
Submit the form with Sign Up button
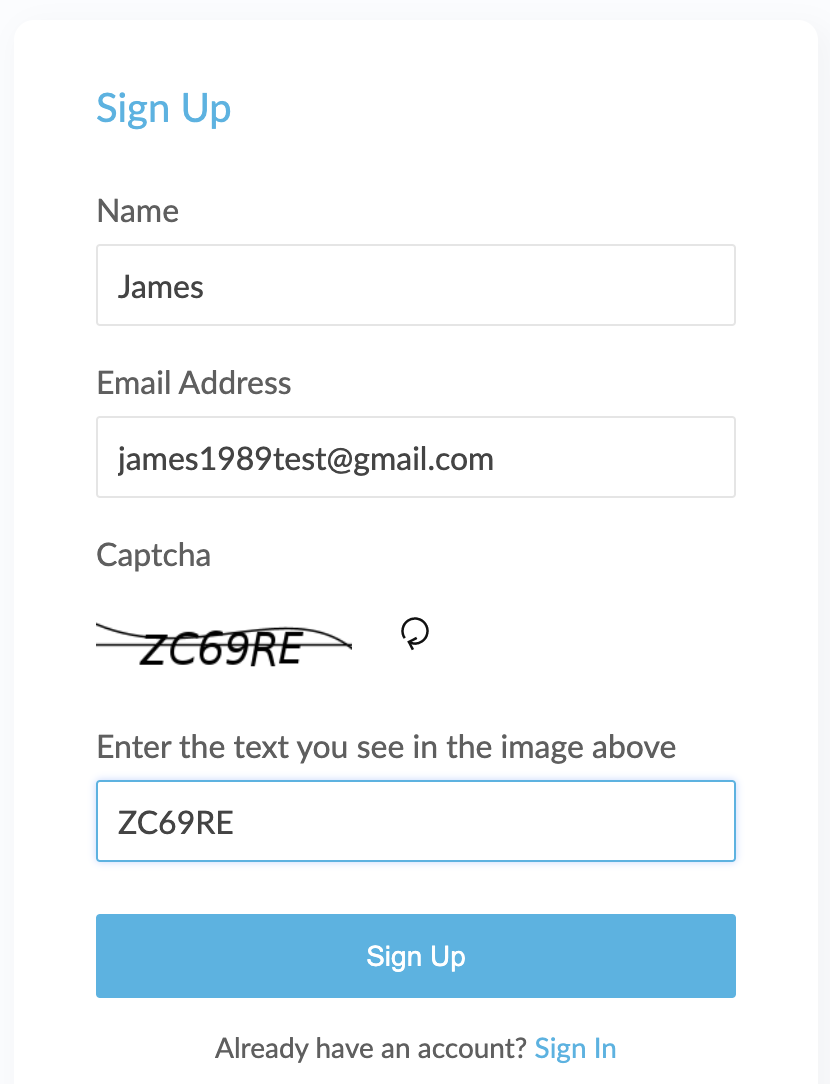pyautogui.click(x=415, y=956)
